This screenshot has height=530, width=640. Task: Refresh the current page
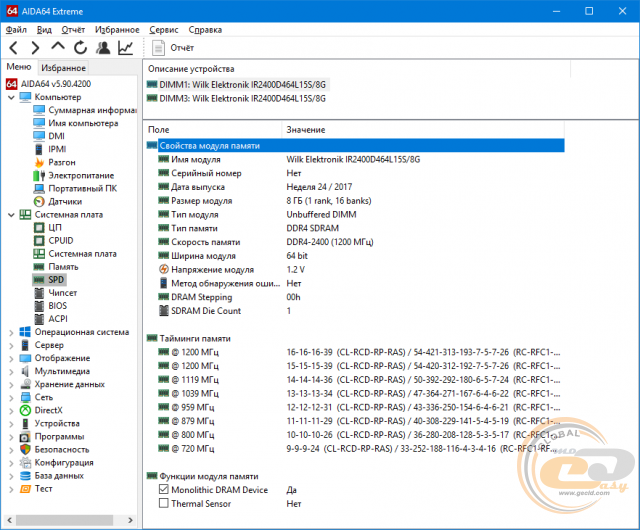pos(80,48)
